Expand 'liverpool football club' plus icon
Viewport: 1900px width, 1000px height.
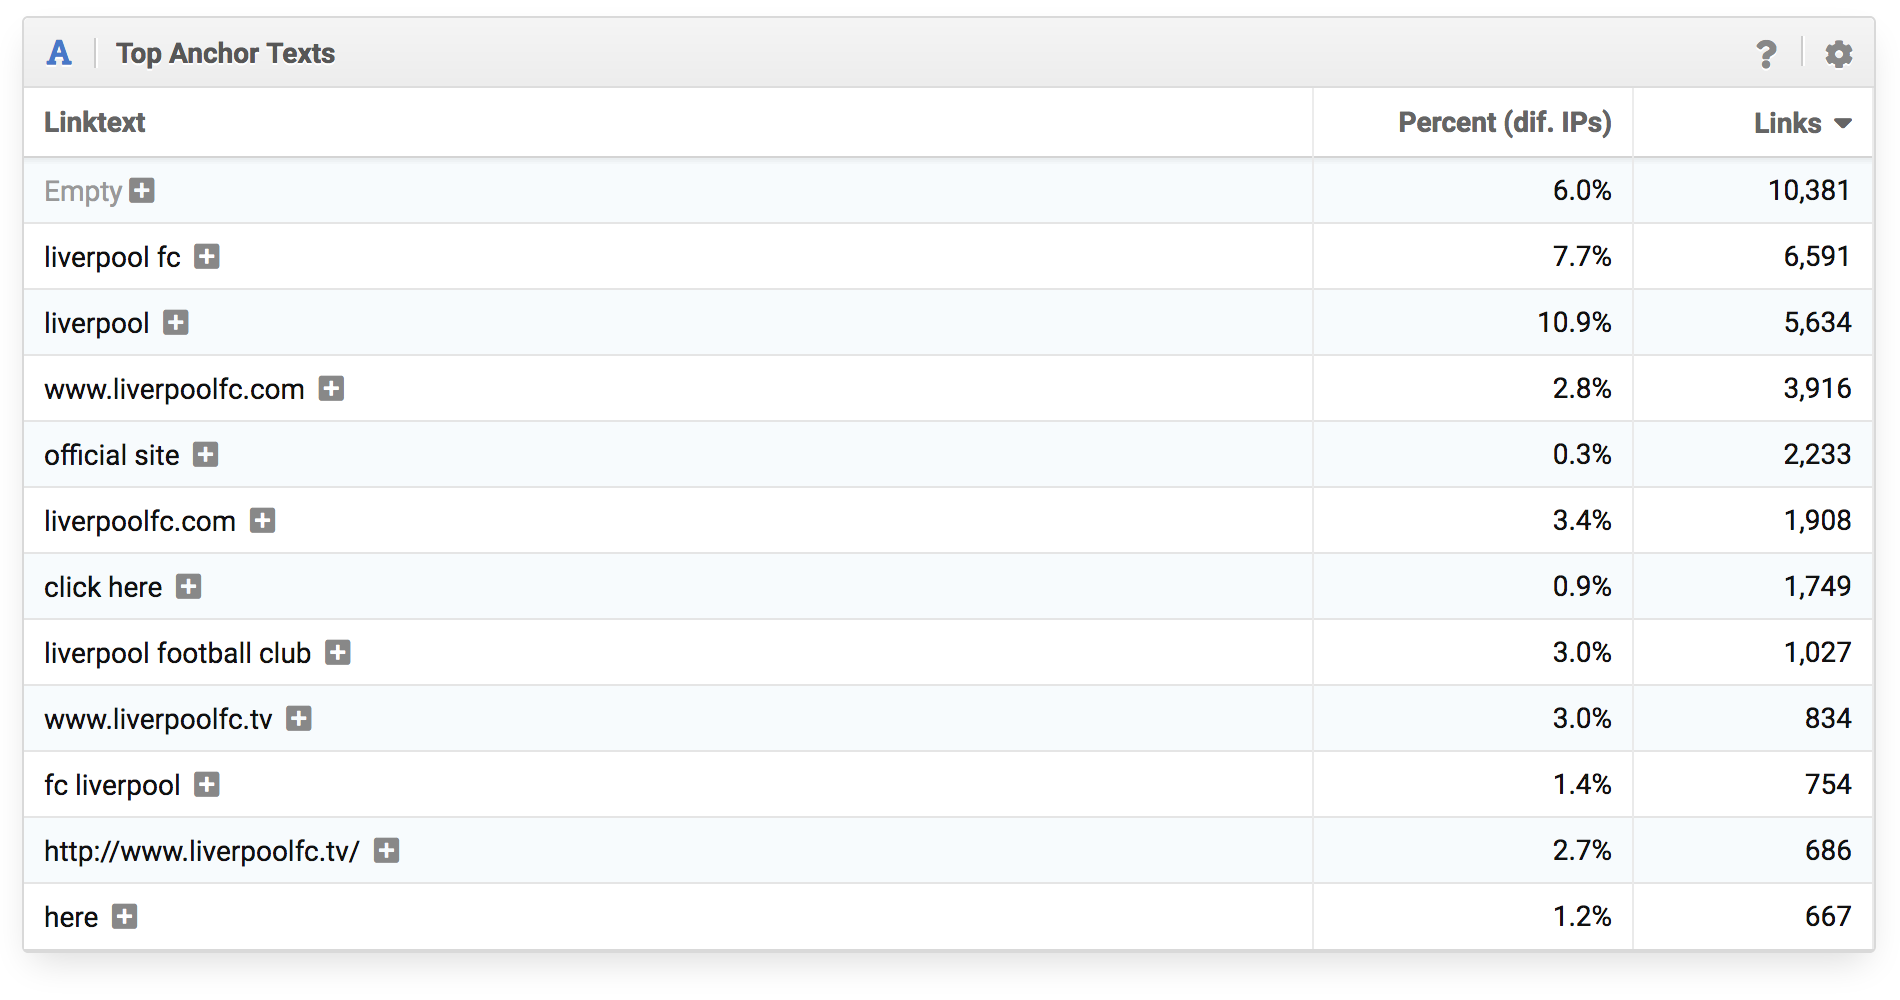pos(338,653)
